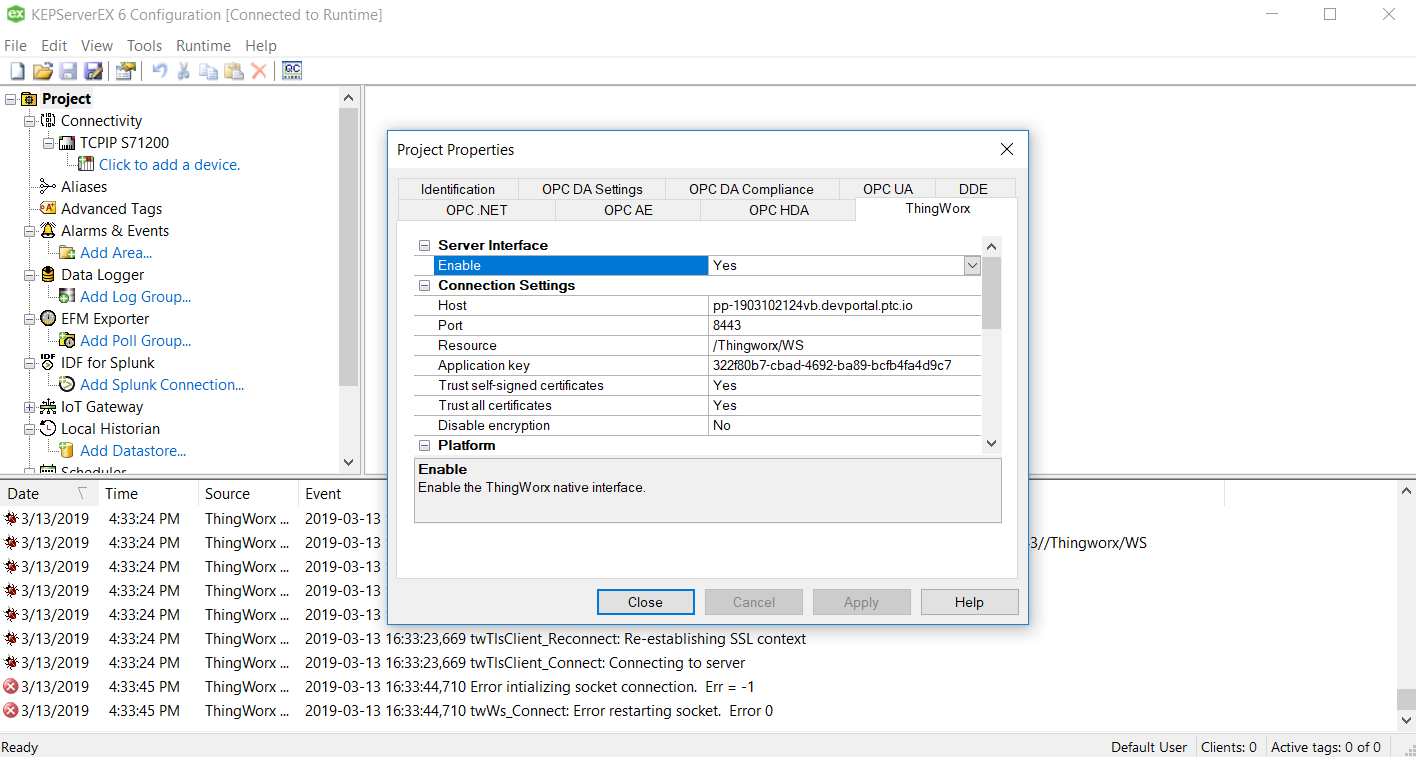Select the Host value field

click(x=844, y=305)
